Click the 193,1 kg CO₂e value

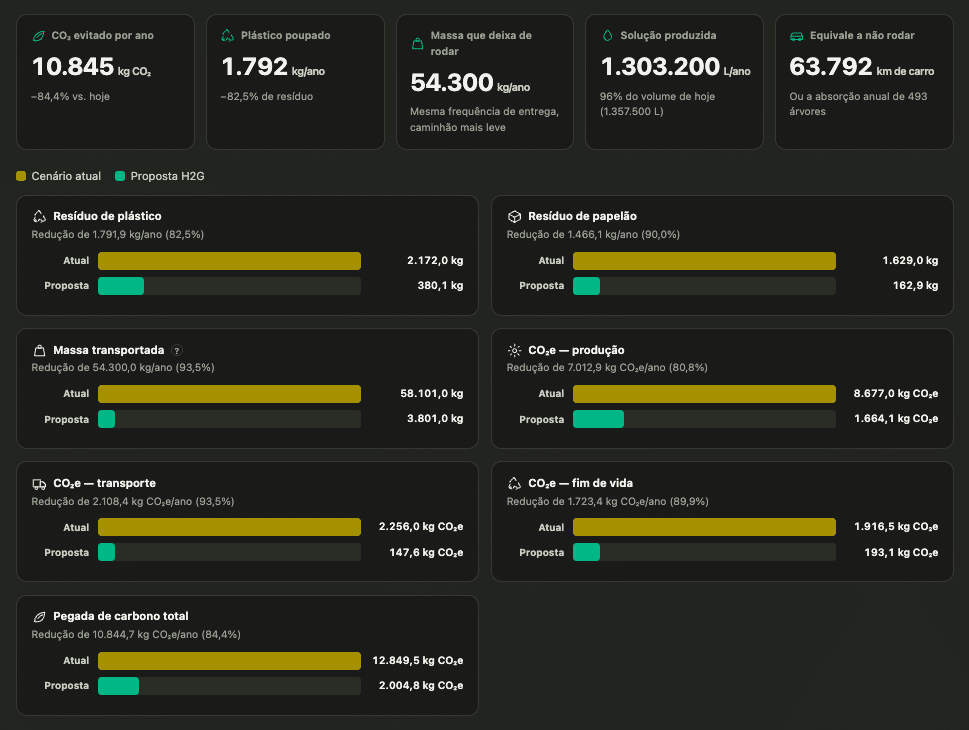901,553
